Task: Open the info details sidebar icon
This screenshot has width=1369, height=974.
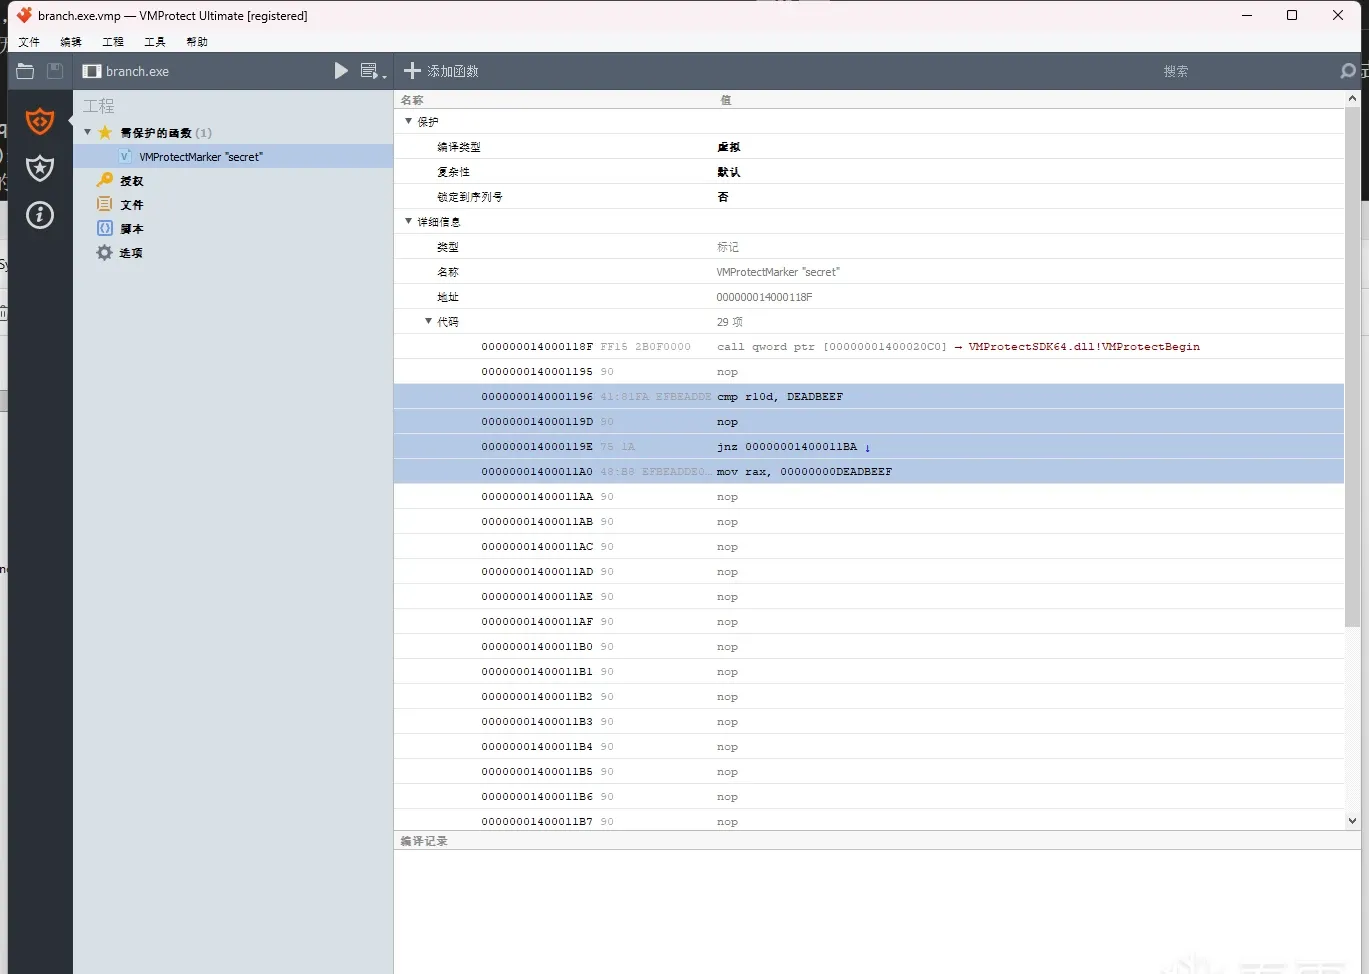Action: (40, 215)
